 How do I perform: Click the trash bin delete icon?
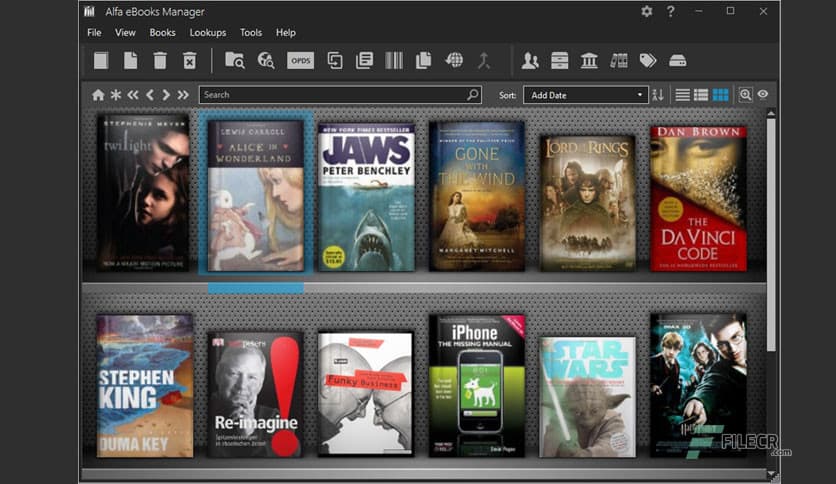pos(160,60)
